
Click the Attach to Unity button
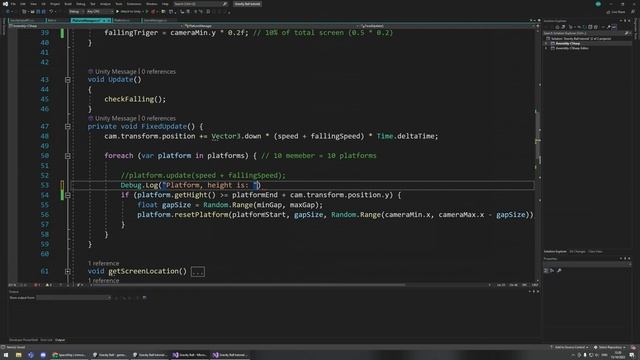[131, 11]
